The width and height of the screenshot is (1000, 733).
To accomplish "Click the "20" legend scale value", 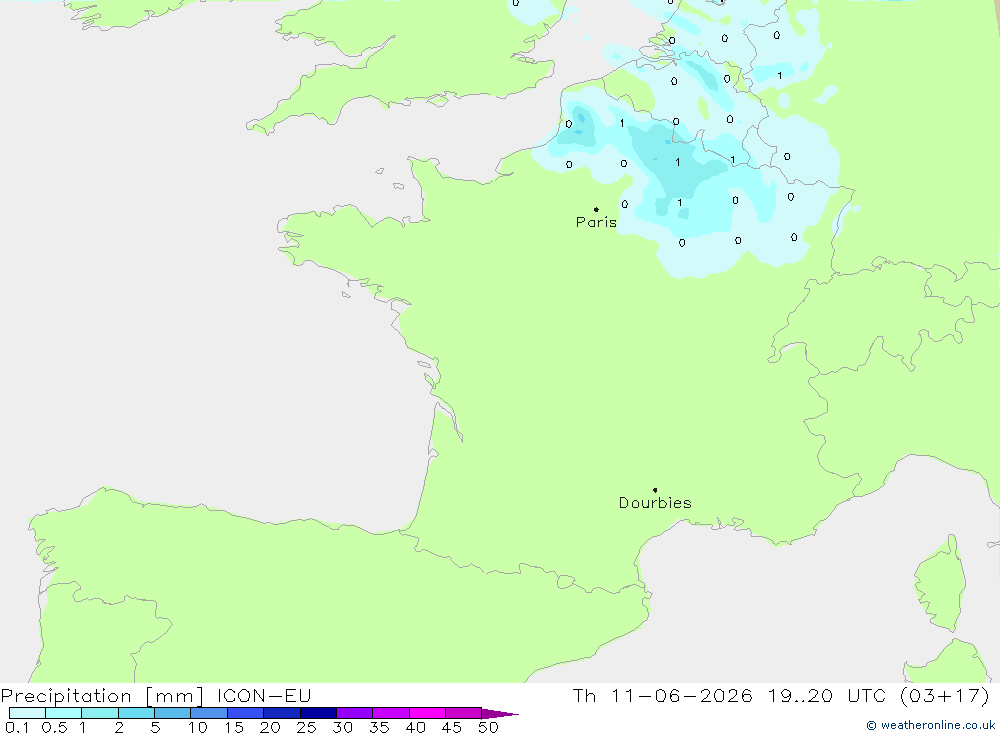I will tap(270, 727).
